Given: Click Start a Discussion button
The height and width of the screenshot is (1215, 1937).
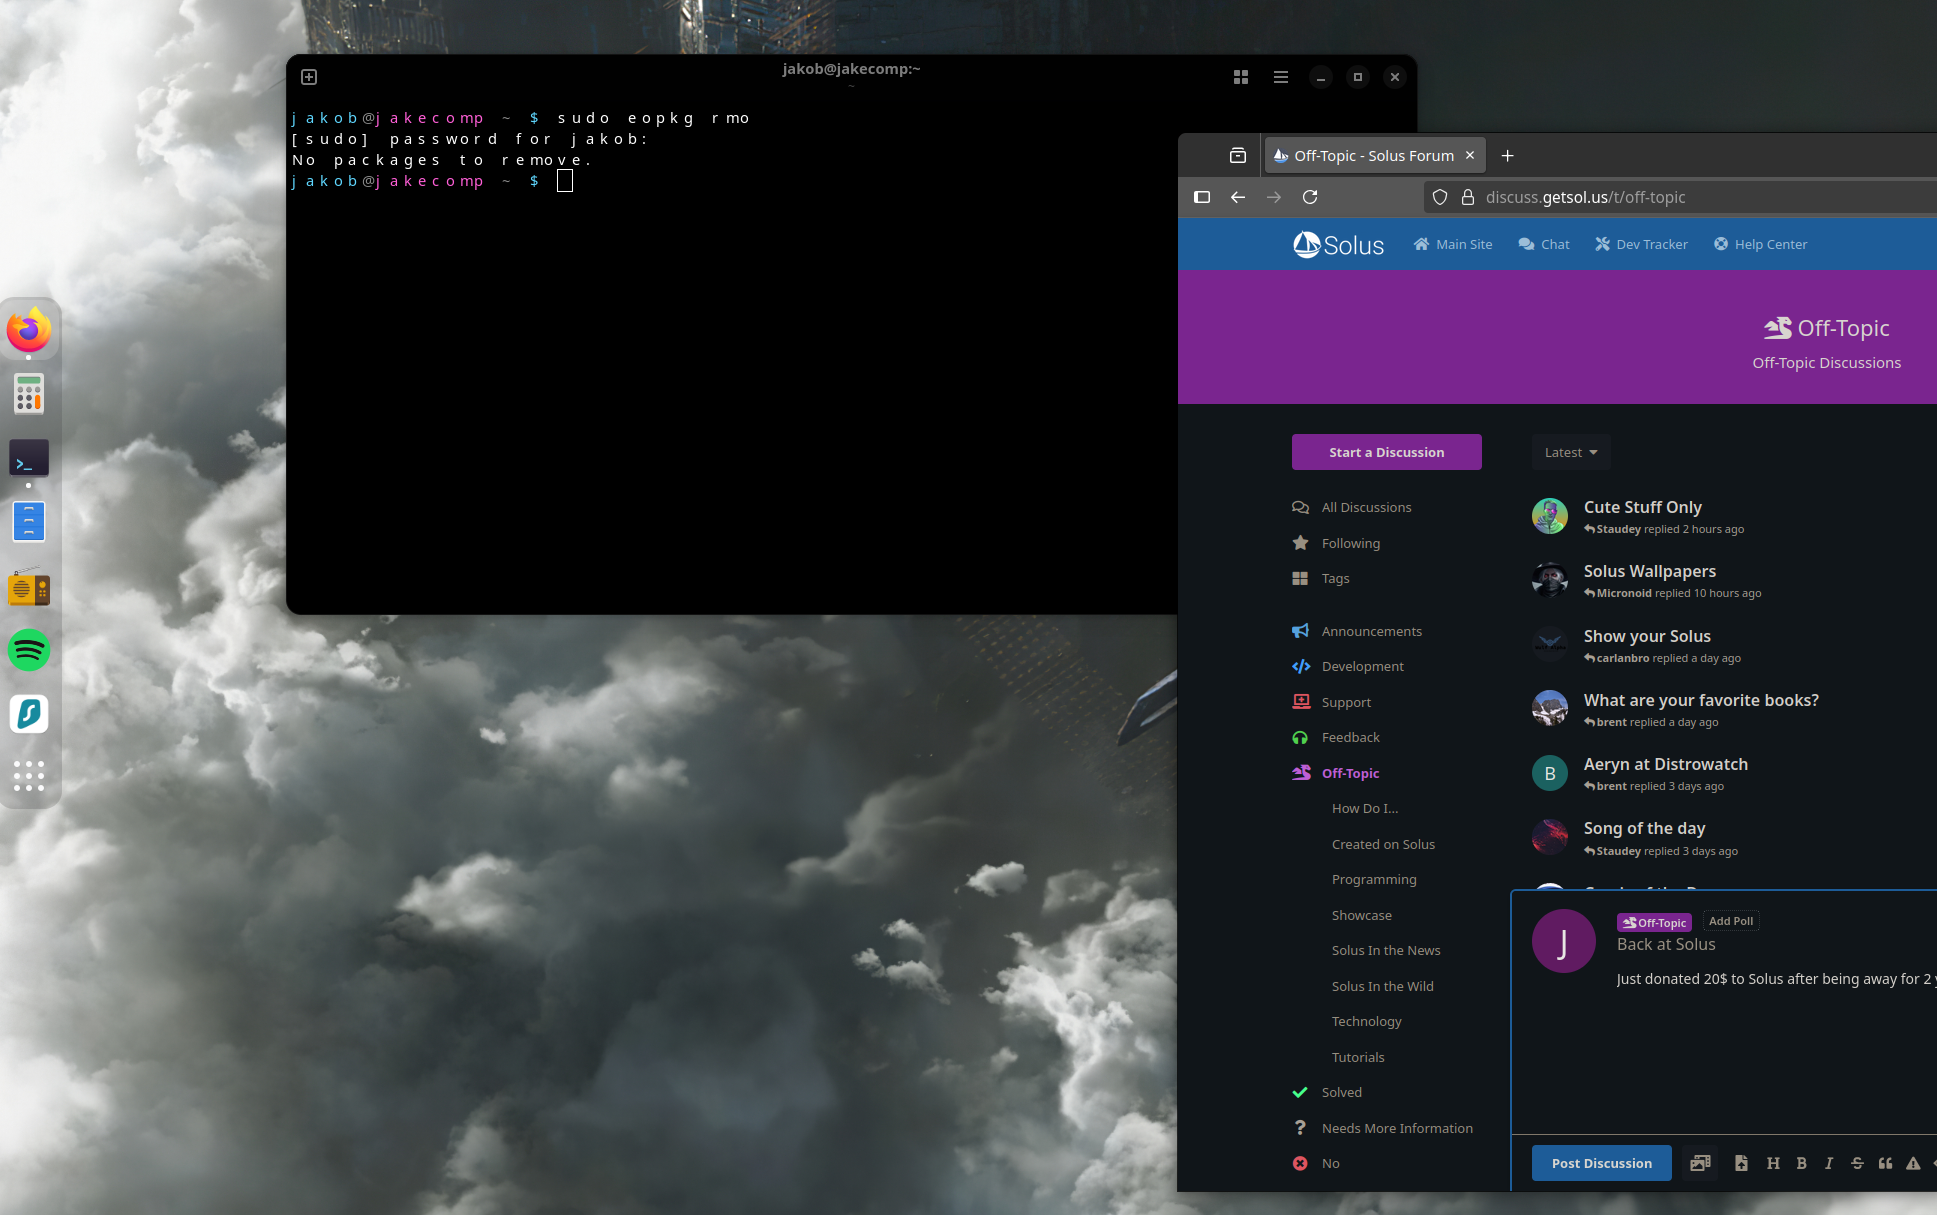Looking at the screenshot, I should [x=1386, y=452].
